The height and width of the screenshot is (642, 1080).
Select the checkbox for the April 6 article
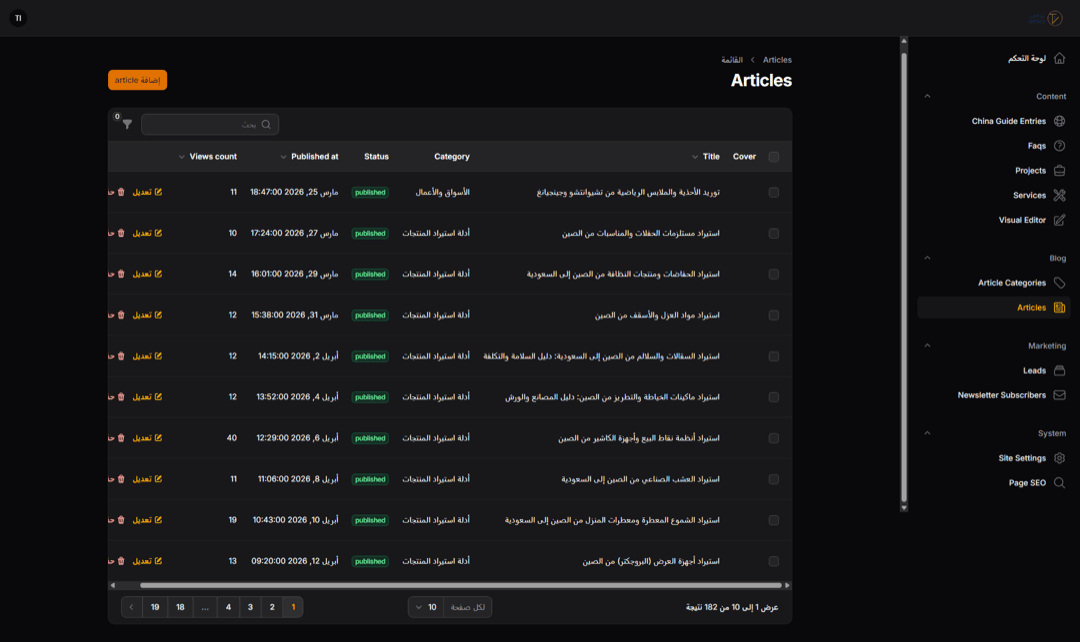tap(774, 438)
